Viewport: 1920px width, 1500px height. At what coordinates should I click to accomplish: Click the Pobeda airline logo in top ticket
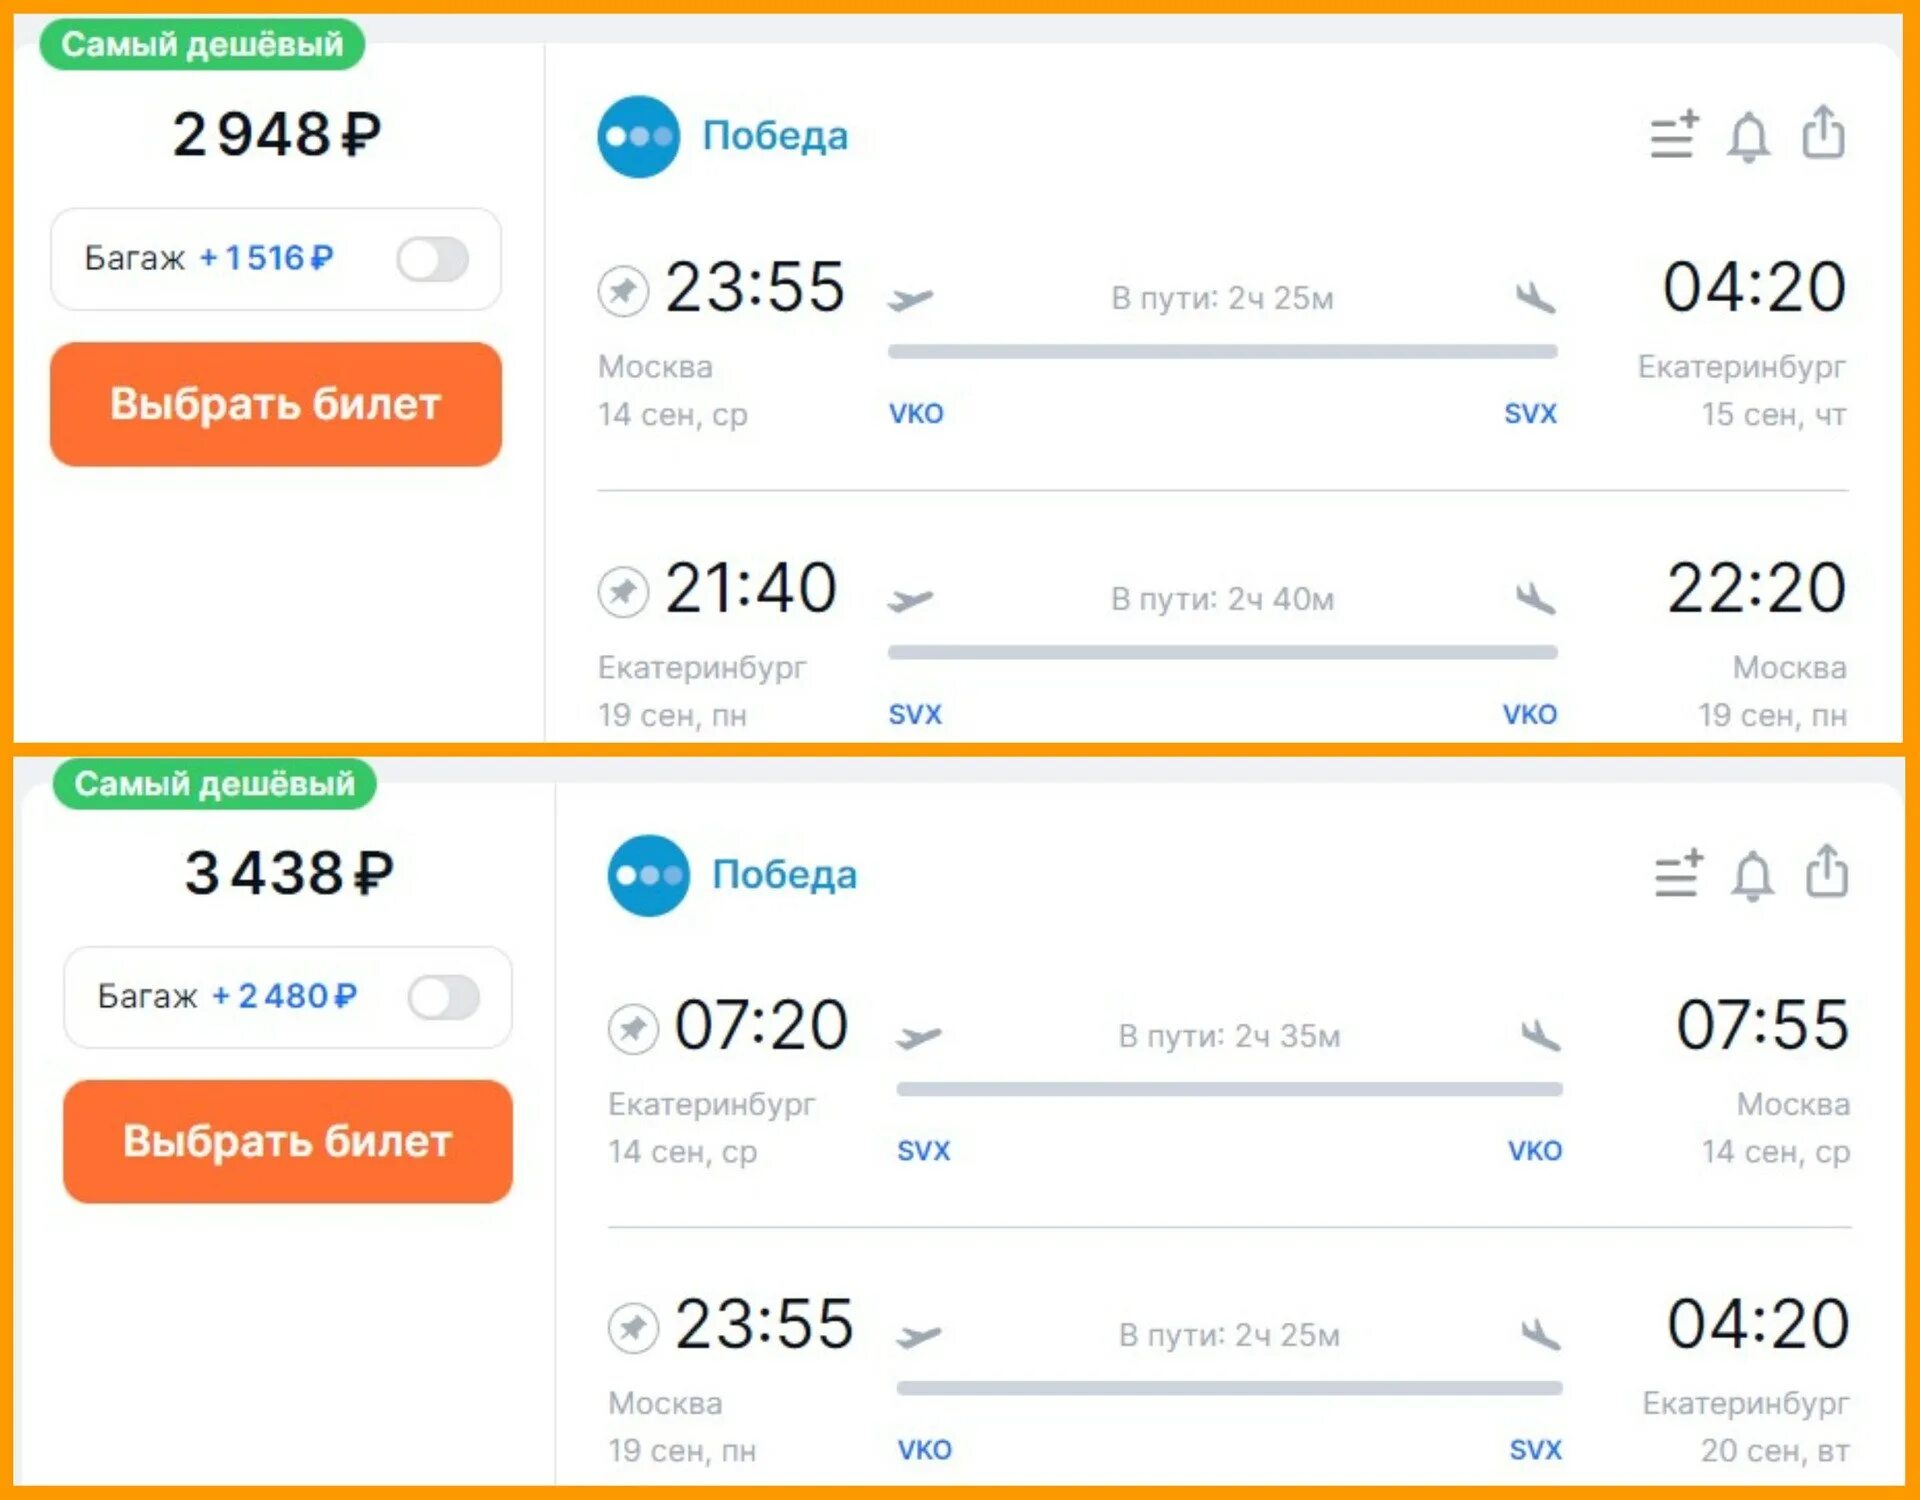click(x=638, y=137)
